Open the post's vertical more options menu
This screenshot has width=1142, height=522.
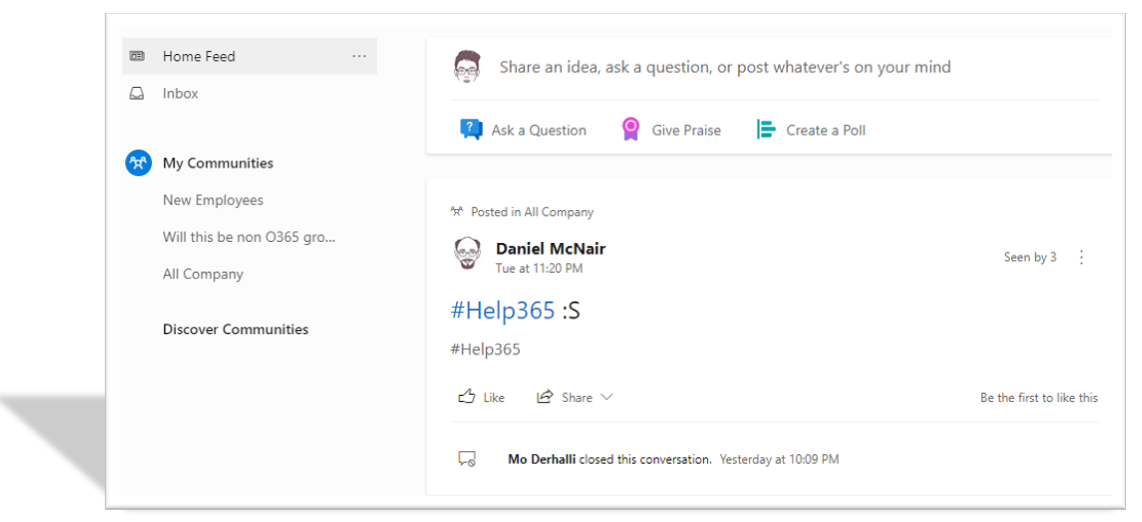tap(1081, 257)
